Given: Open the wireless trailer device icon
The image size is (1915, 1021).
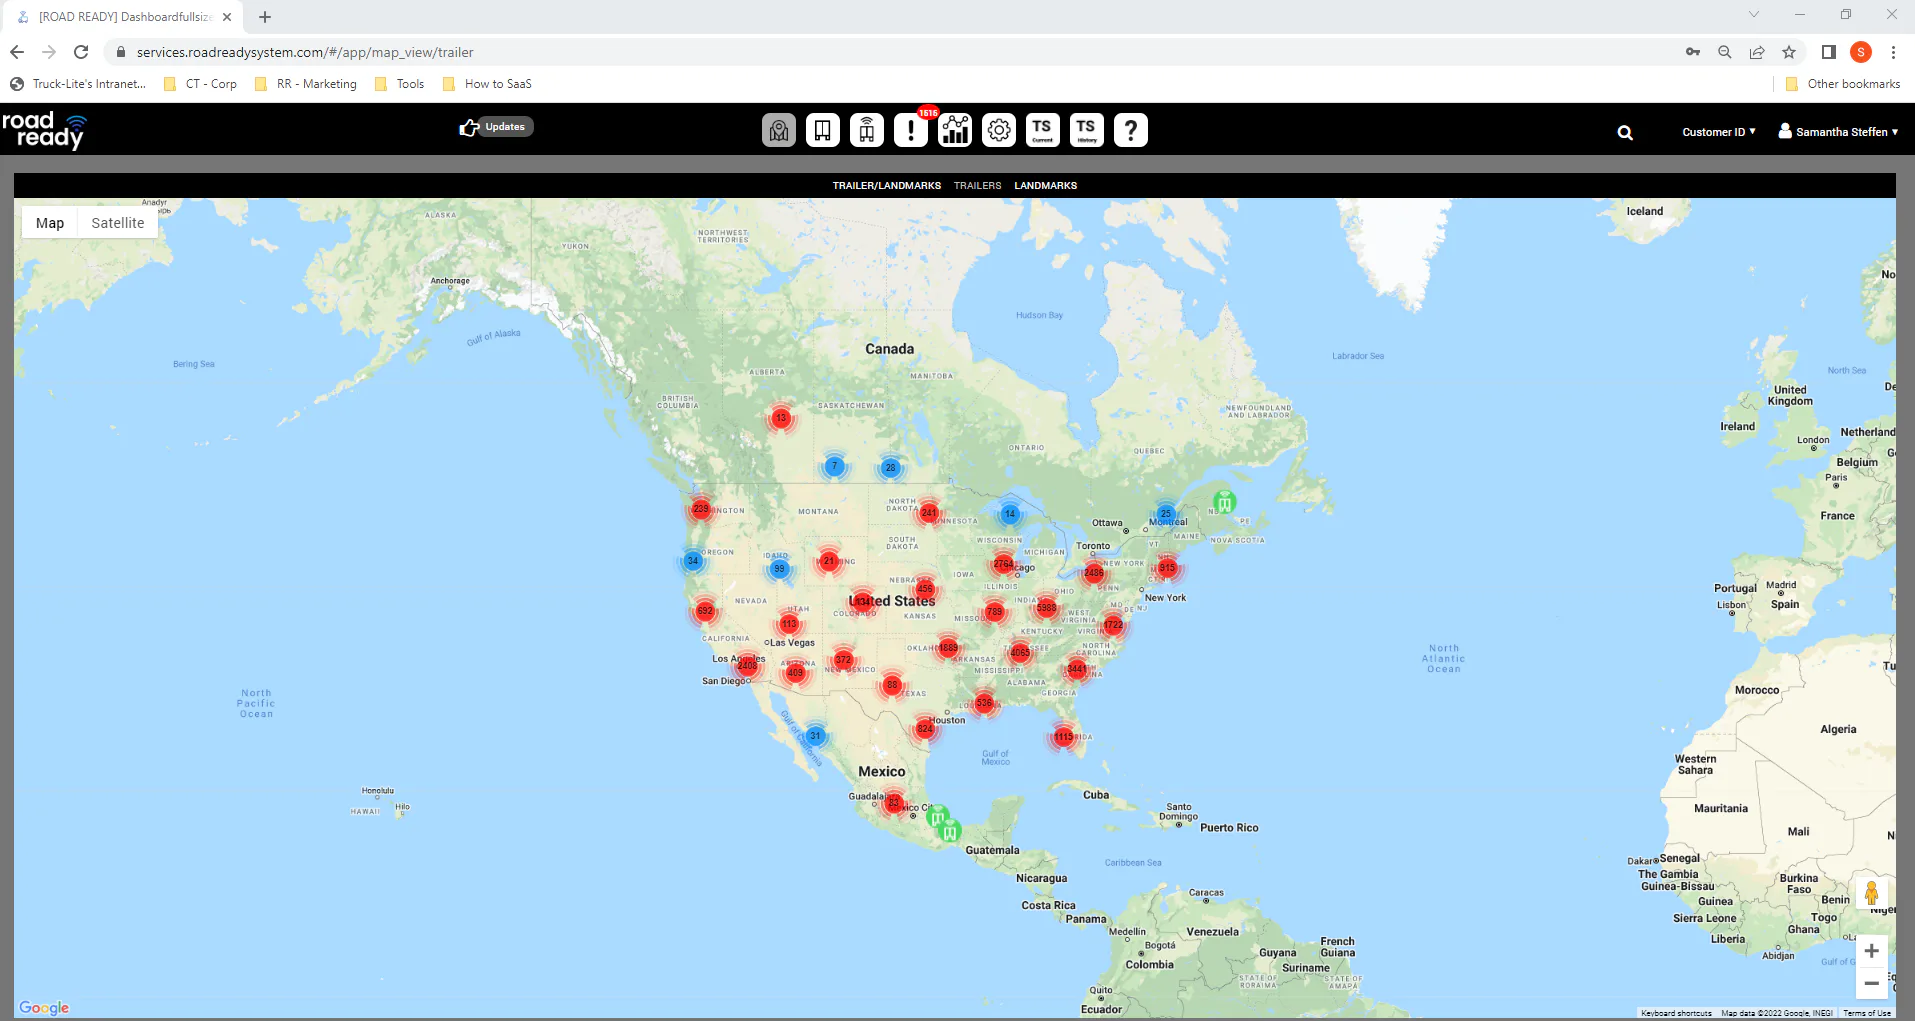Looking at the screenshot, I should click(x=867, y=130).
